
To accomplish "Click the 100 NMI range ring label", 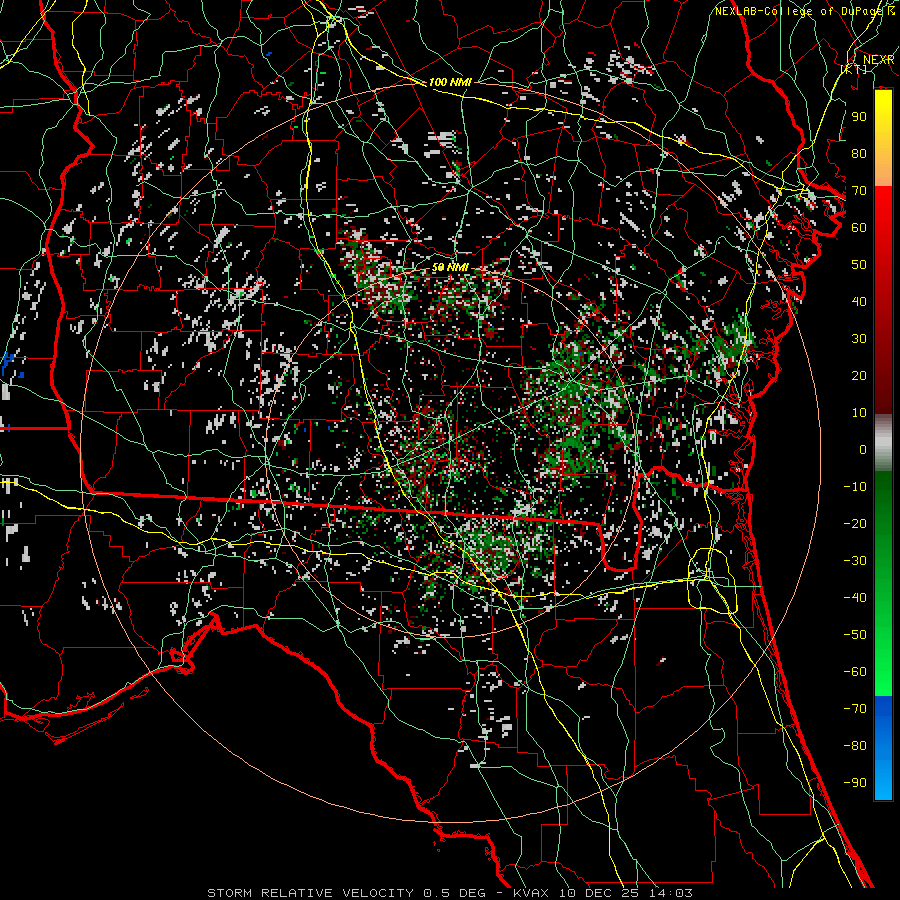I will click(x=450, y=82).
